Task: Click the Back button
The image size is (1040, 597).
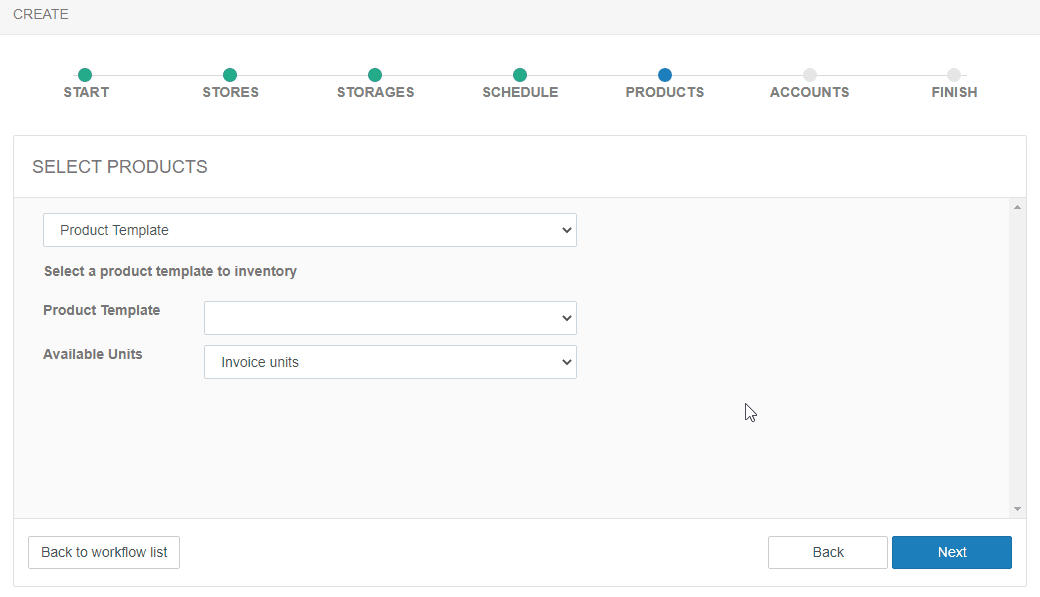Action: (827, 552)
